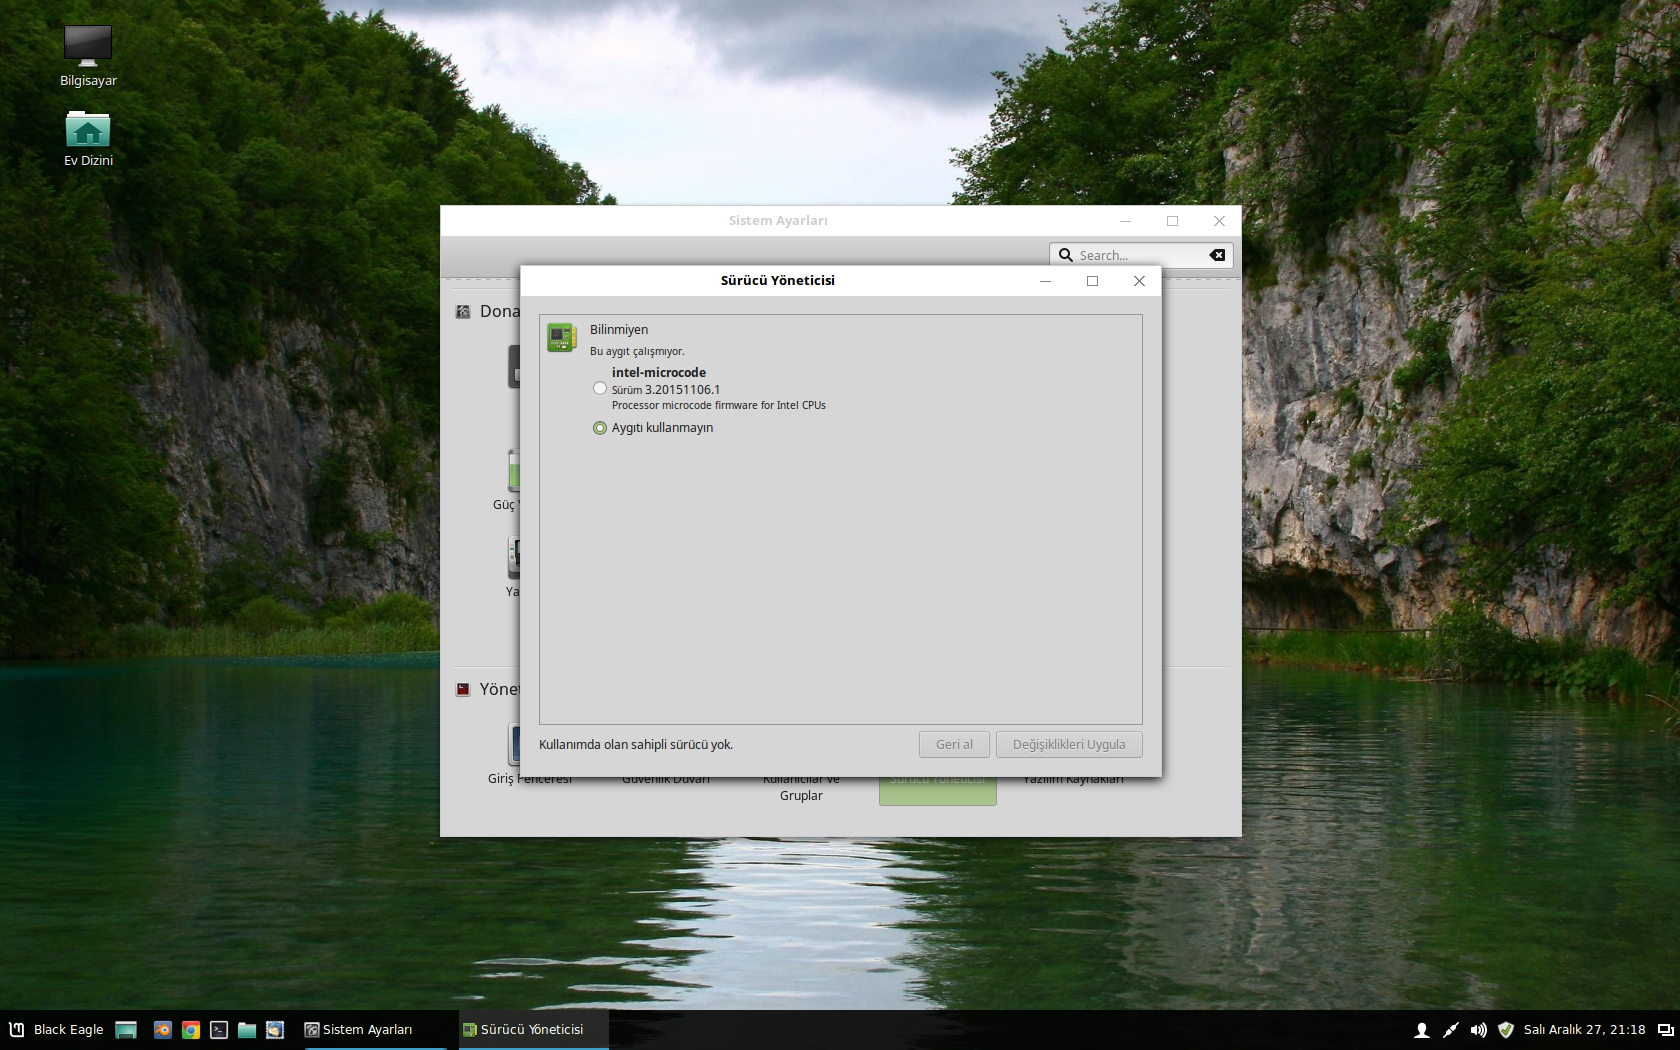
Task: Open the terminal from the taskbar
Action: [219, 1030]
